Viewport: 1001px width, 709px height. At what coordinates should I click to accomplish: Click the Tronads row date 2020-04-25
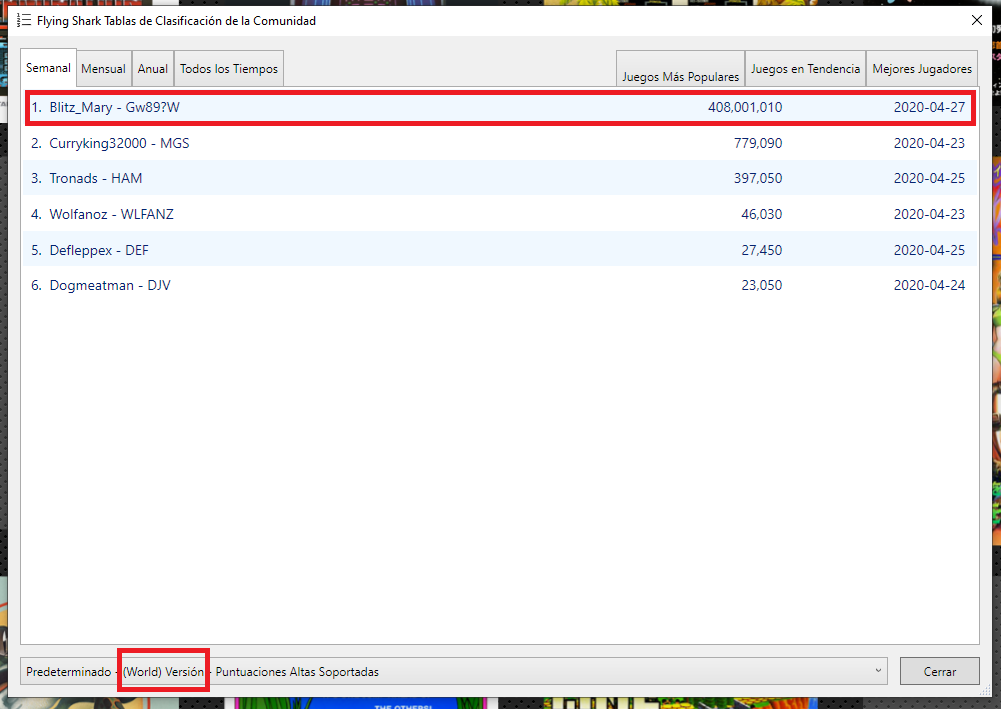click(x=930, y=178)
